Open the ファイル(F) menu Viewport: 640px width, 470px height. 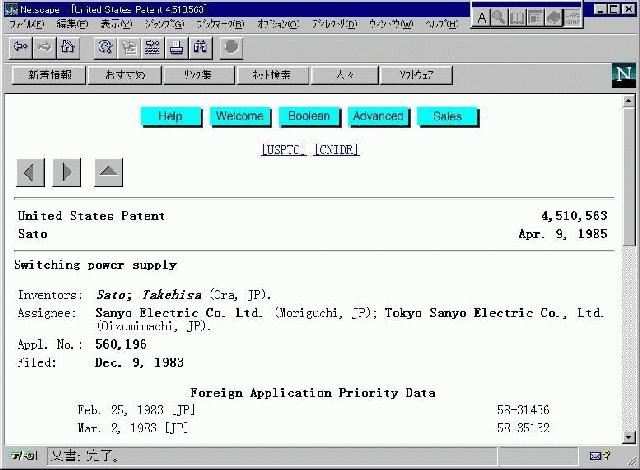coord(26,23)
